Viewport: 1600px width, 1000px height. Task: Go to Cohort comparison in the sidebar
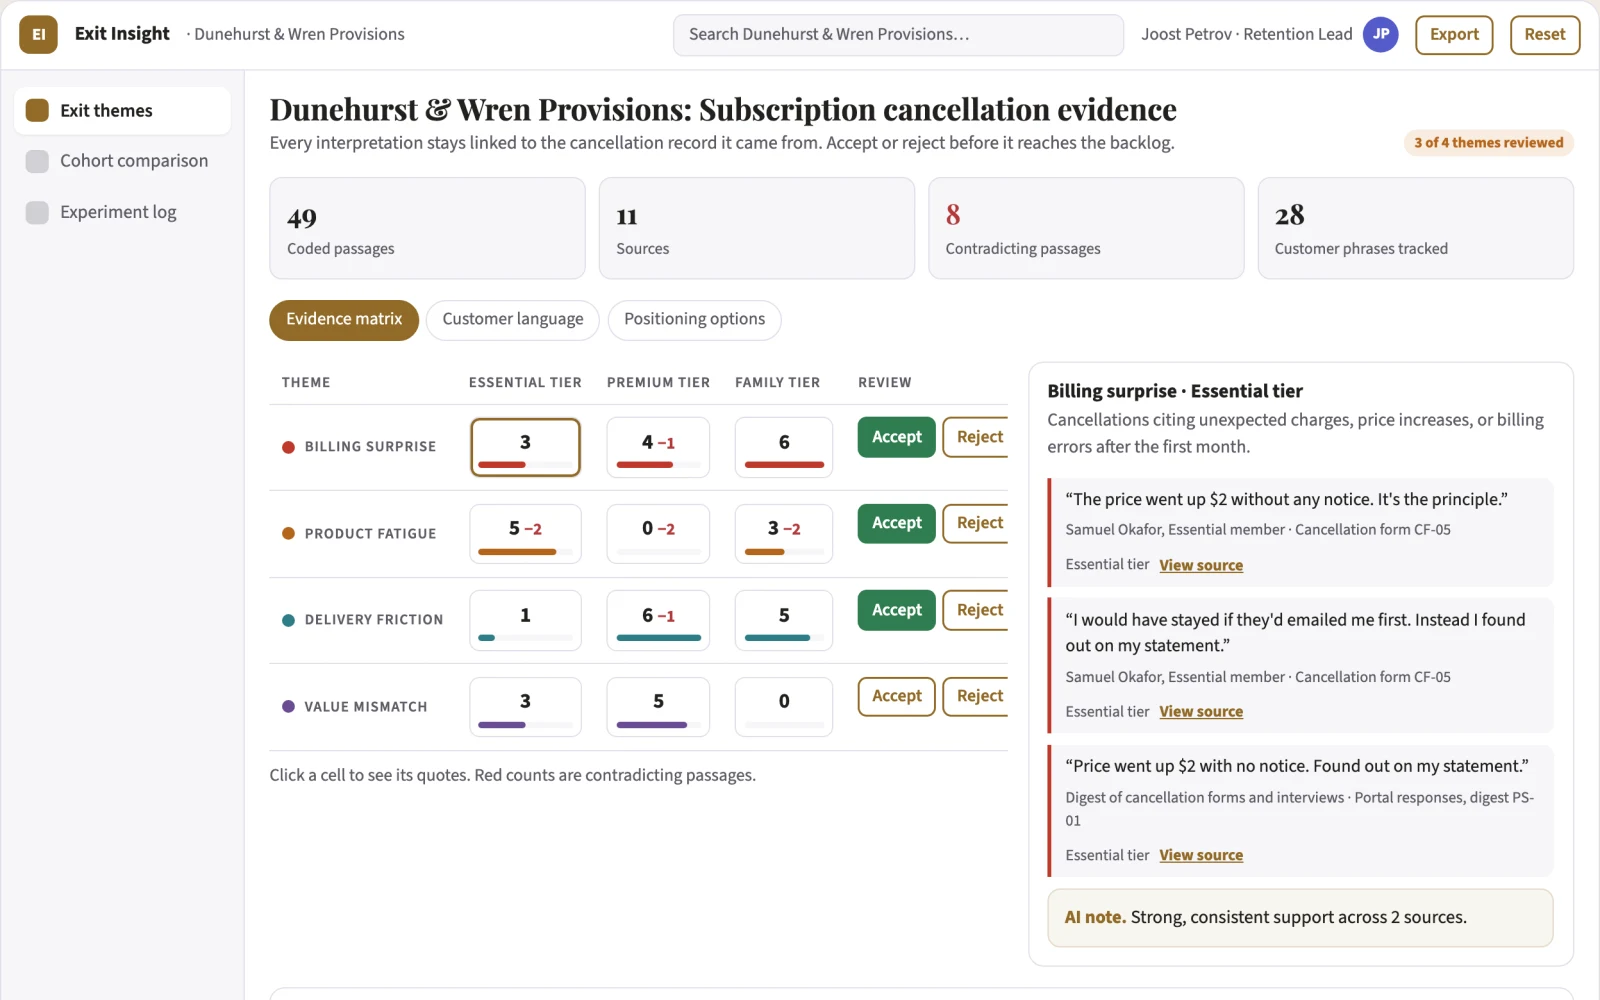click(x=122, y=161)
